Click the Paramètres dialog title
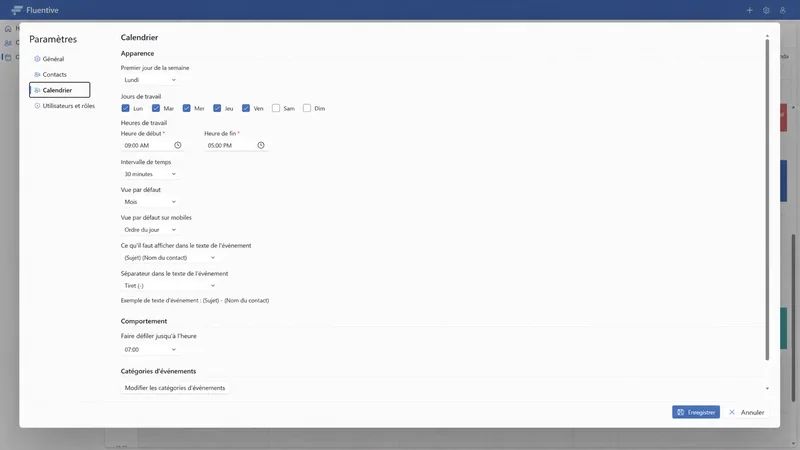Screen dimensions: 800x450 (53, 39)
